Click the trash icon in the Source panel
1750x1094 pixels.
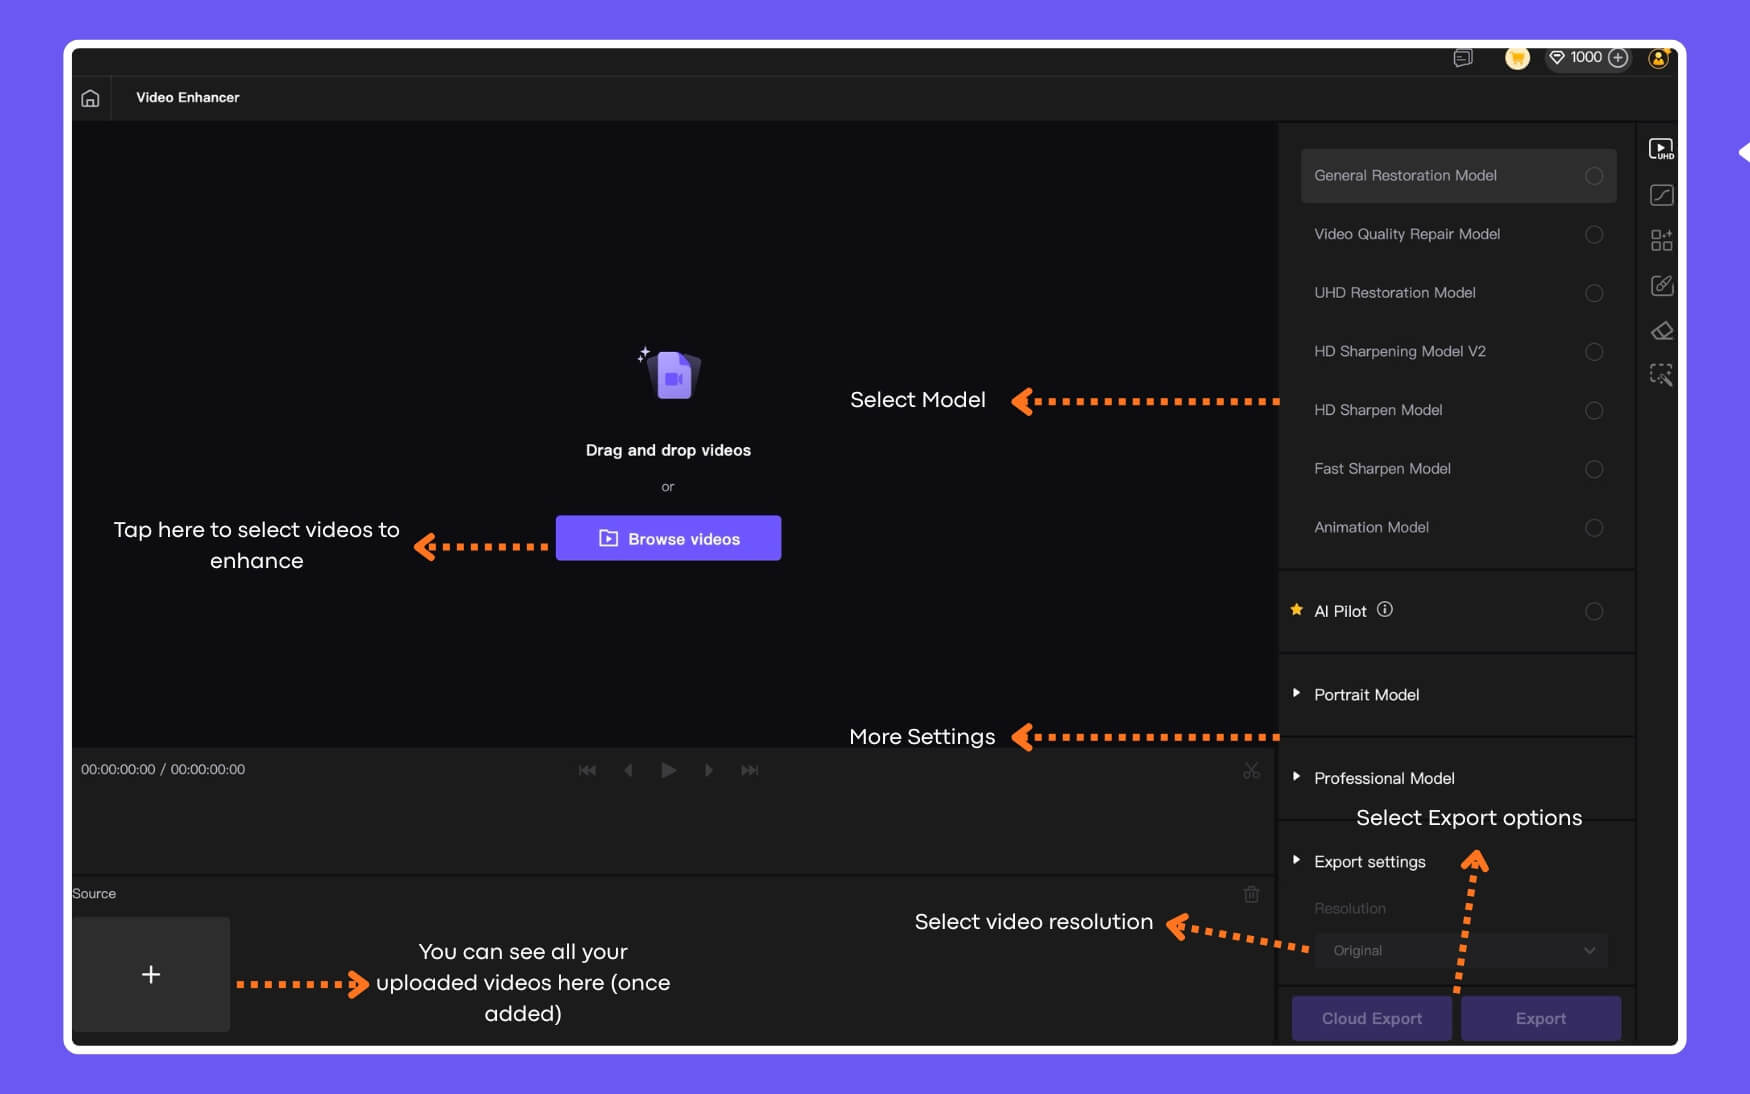[1252, 893]
